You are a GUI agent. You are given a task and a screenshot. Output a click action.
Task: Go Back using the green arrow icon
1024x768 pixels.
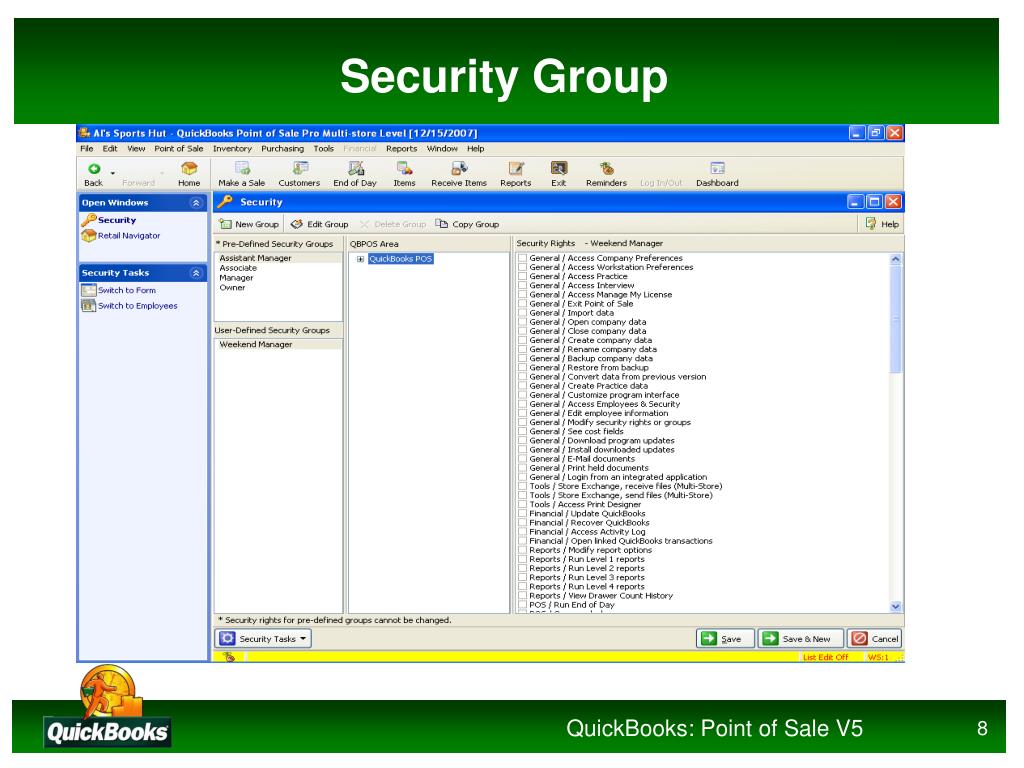pos(94,168)
